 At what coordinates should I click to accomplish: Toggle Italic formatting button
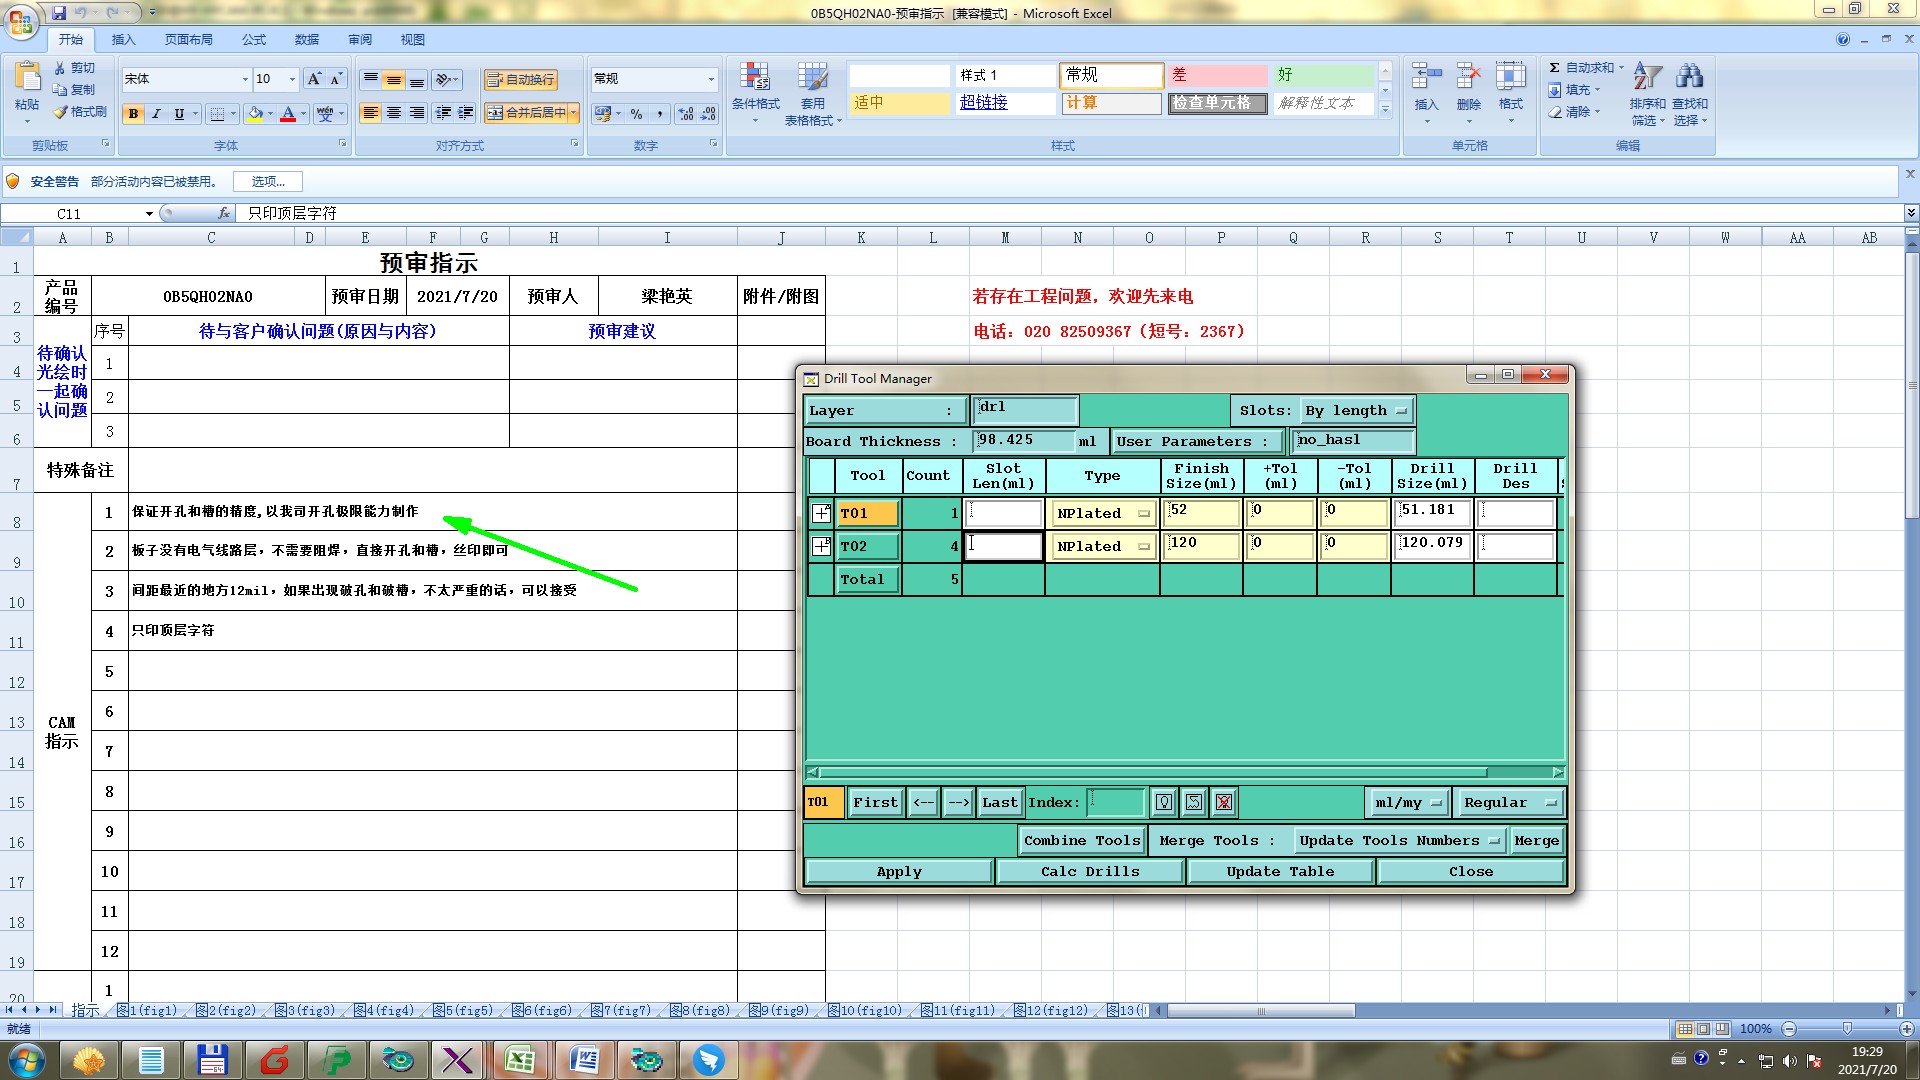[x=156, y=114]
